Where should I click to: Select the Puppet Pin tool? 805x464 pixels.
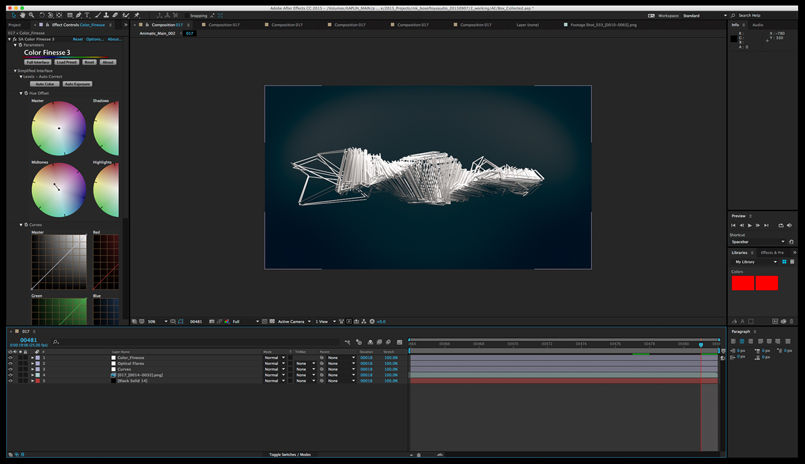[137, 15]
